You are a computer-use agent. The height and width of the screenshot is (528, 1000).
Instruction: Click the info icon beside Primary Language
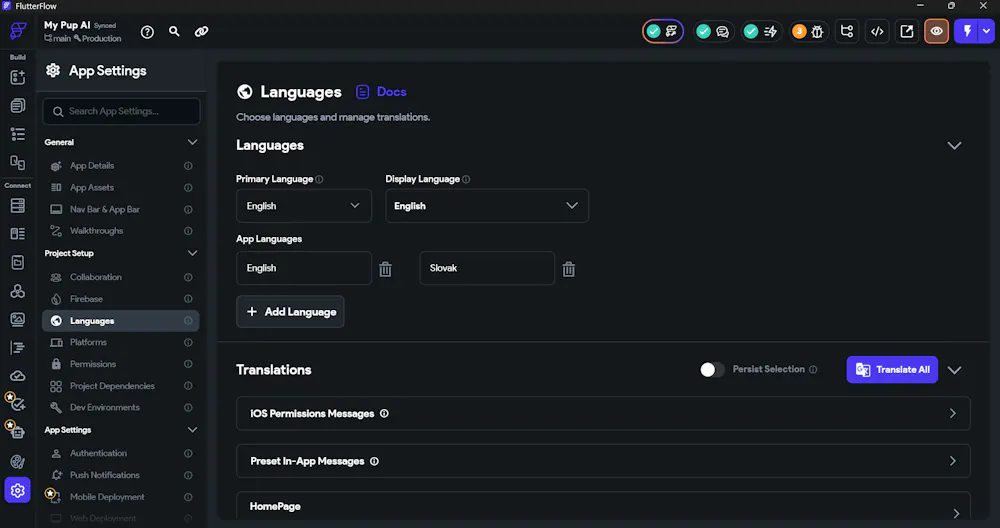pyautogui.click(x=319, y=179)
